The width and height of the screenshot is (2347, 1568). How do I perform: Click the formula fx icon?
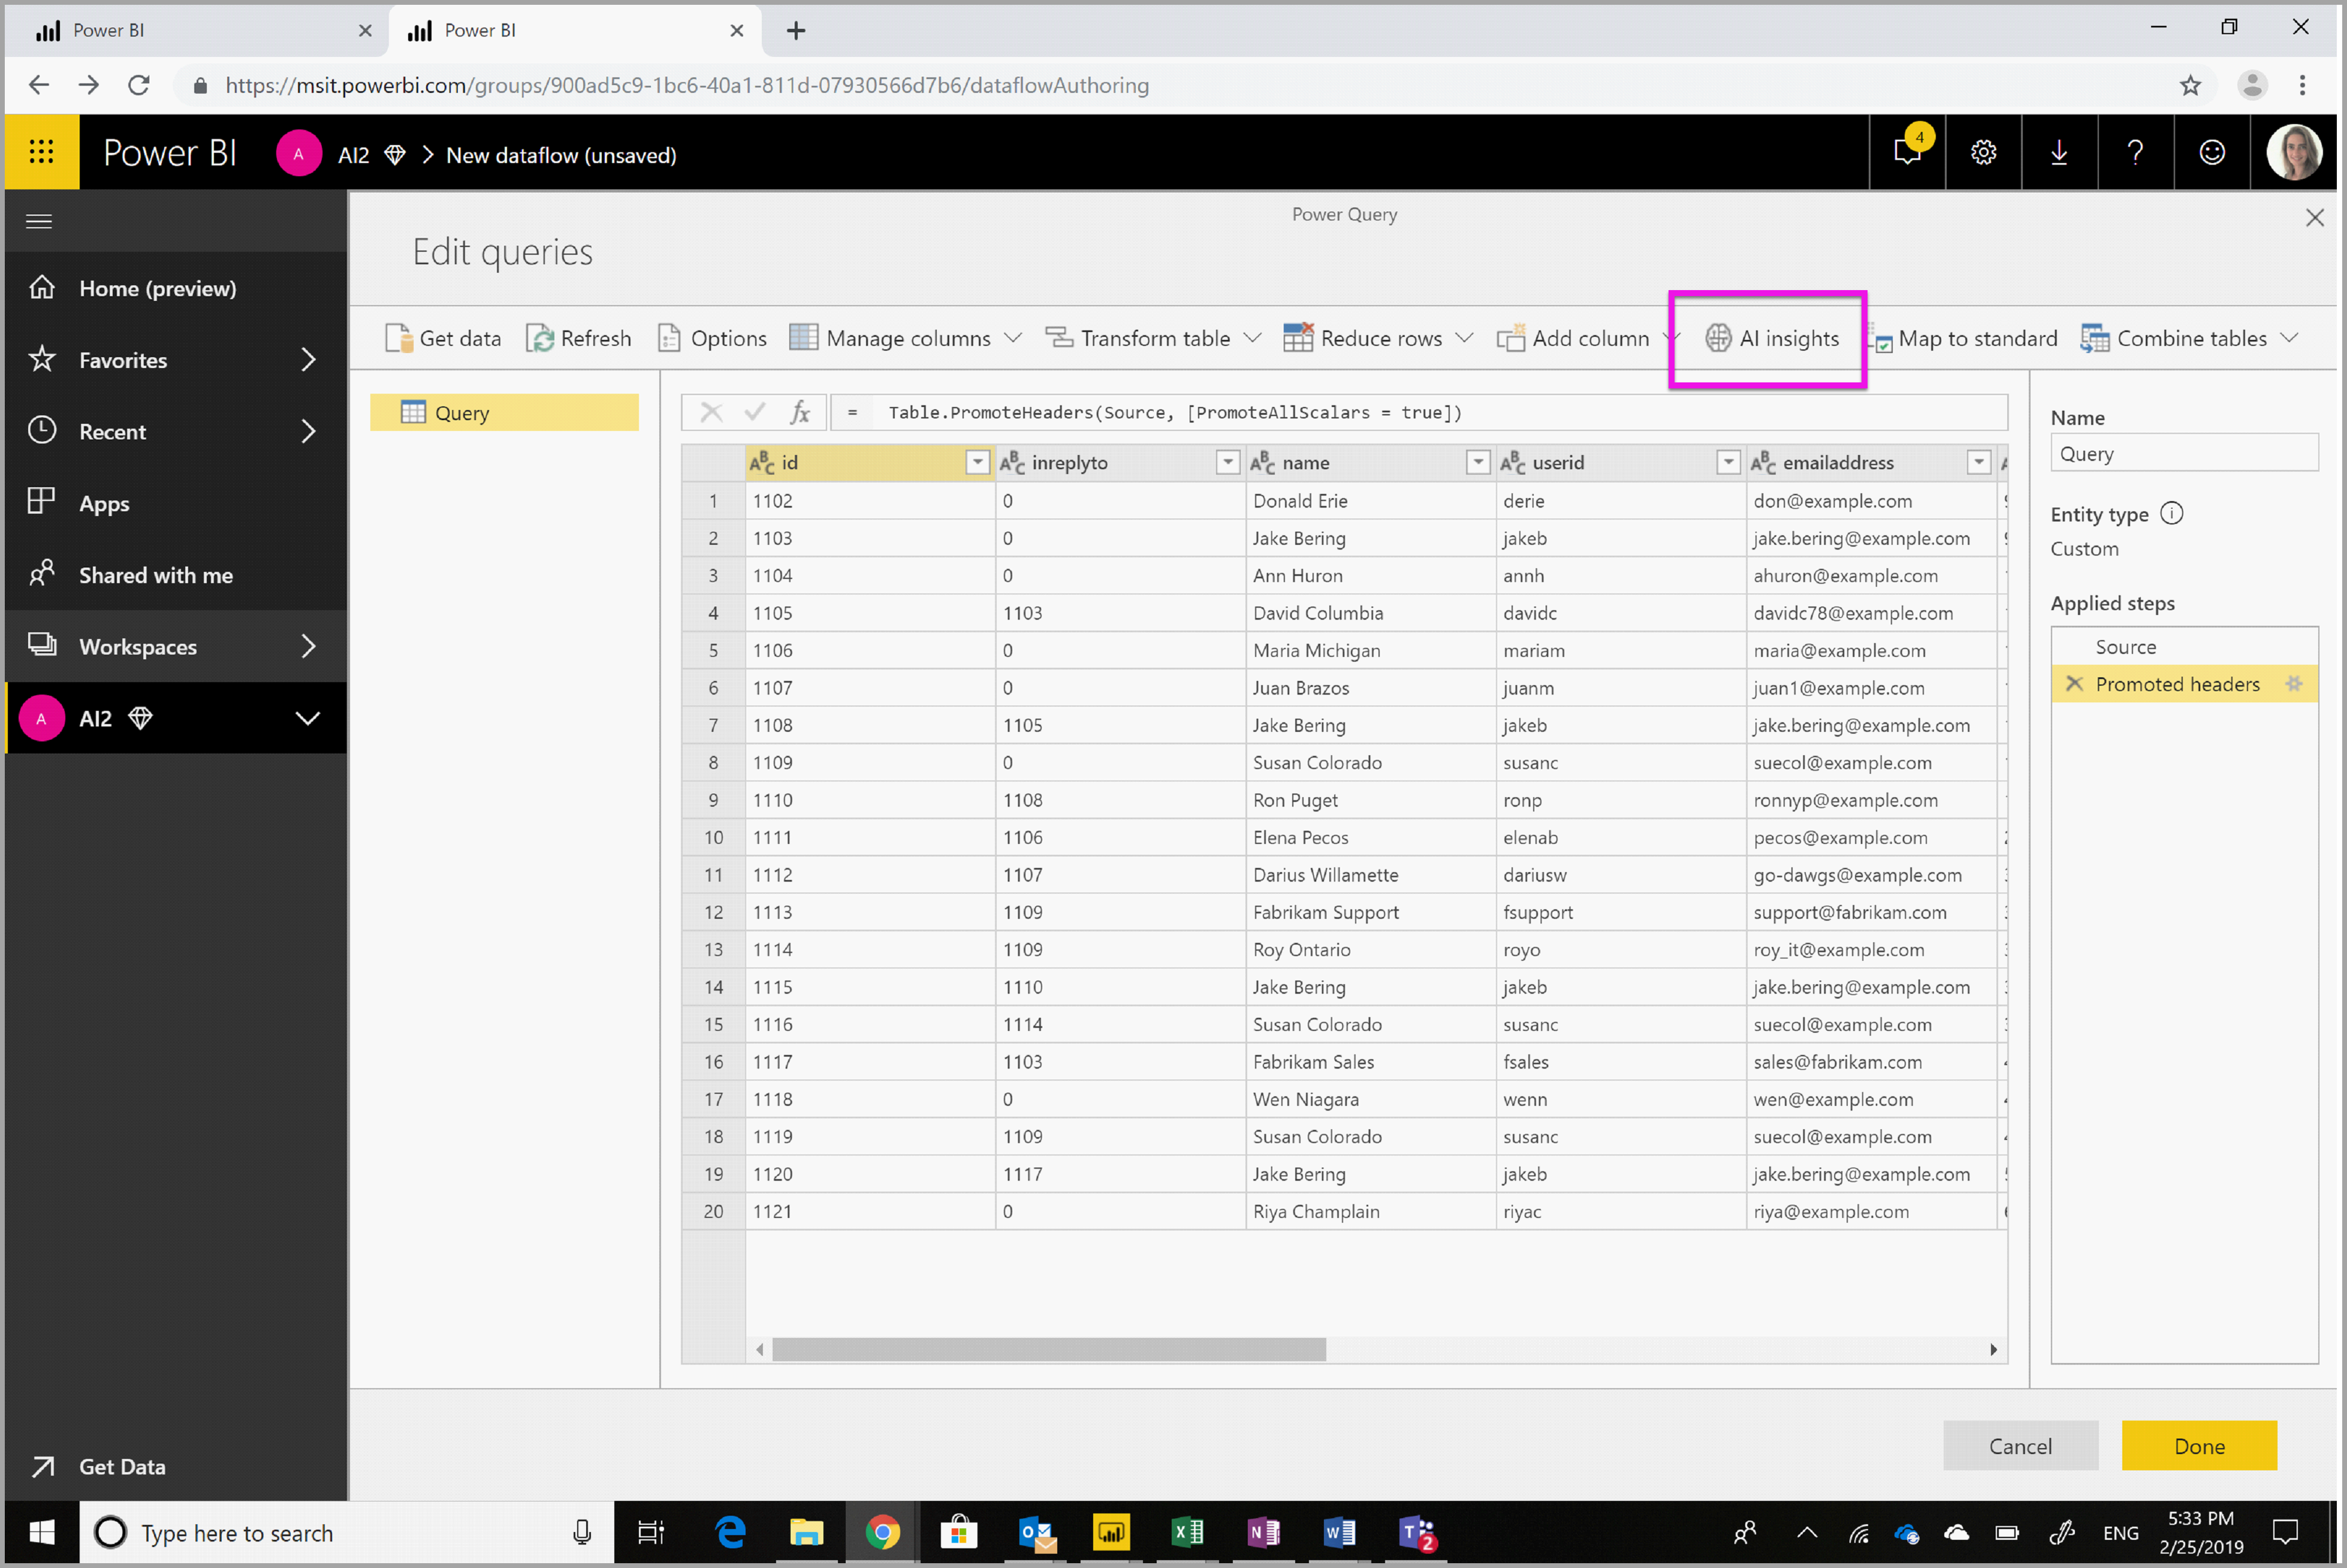(800, 412)
